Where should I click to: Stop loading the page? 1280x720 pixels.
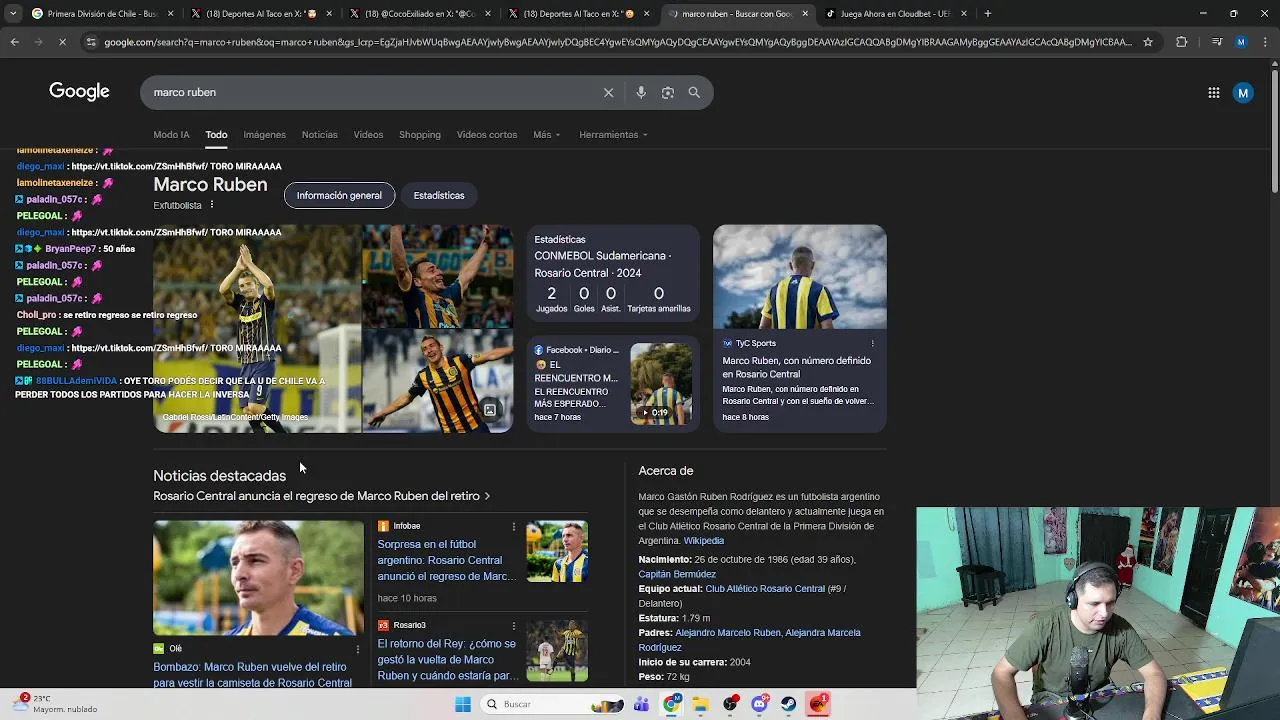pyautogui.click(x=61, y=42)
